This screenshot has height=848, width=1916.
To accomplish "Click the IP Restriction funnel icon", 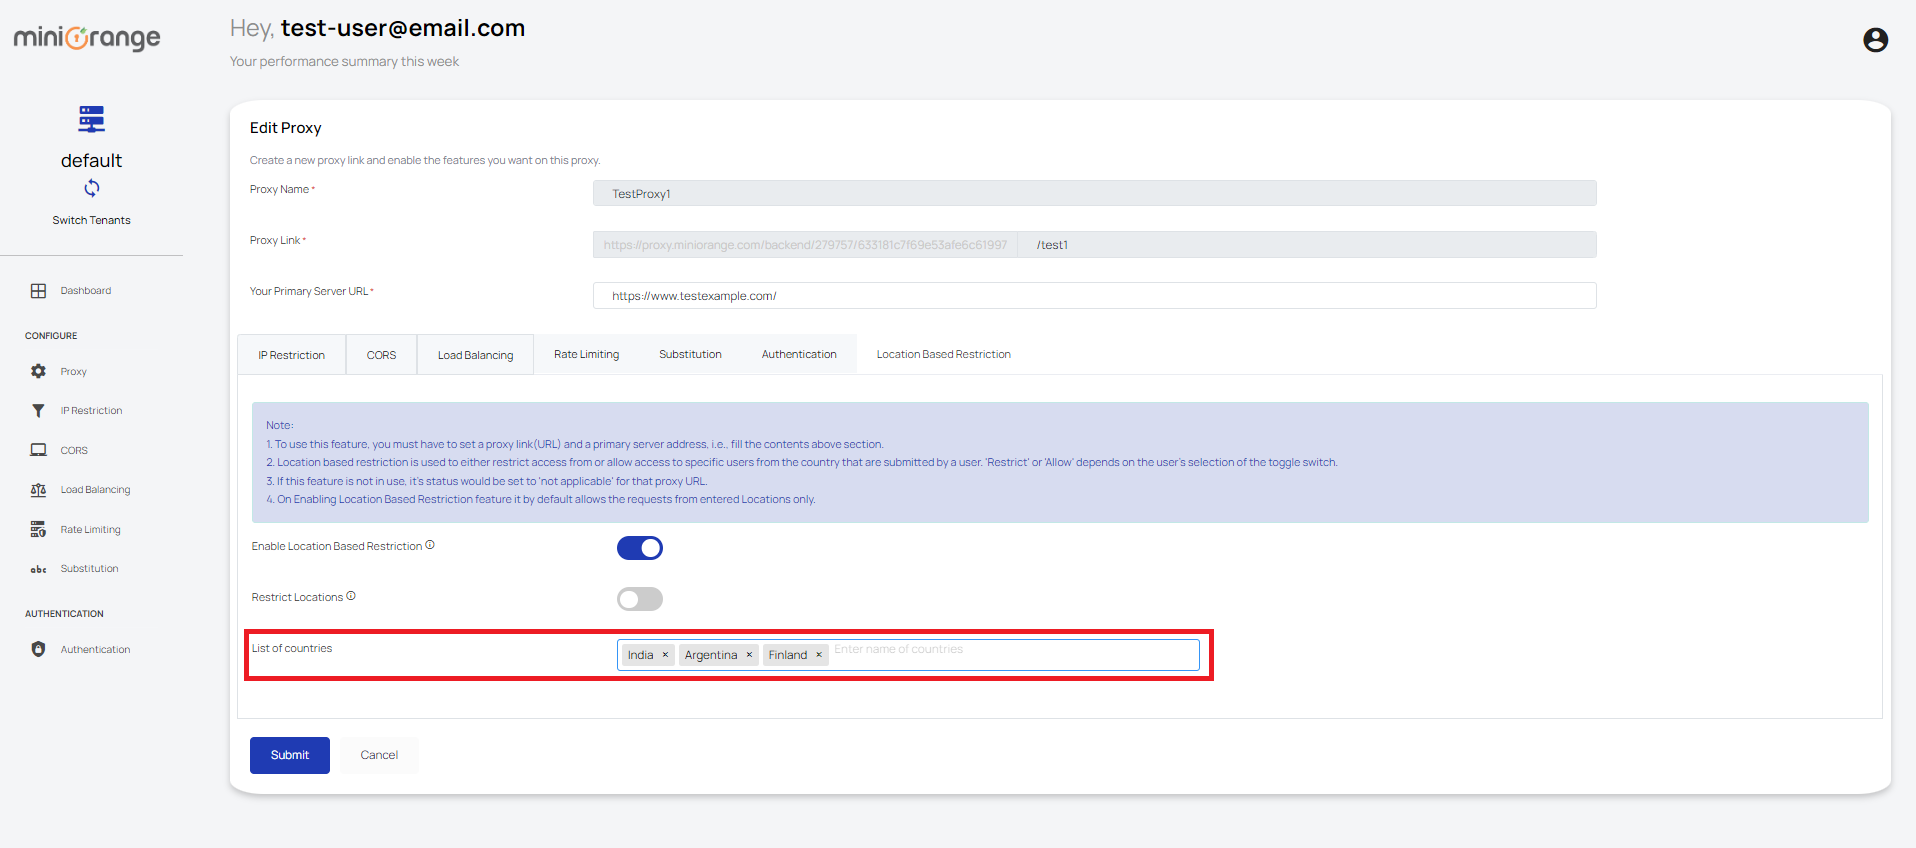I will pos(38,411).
